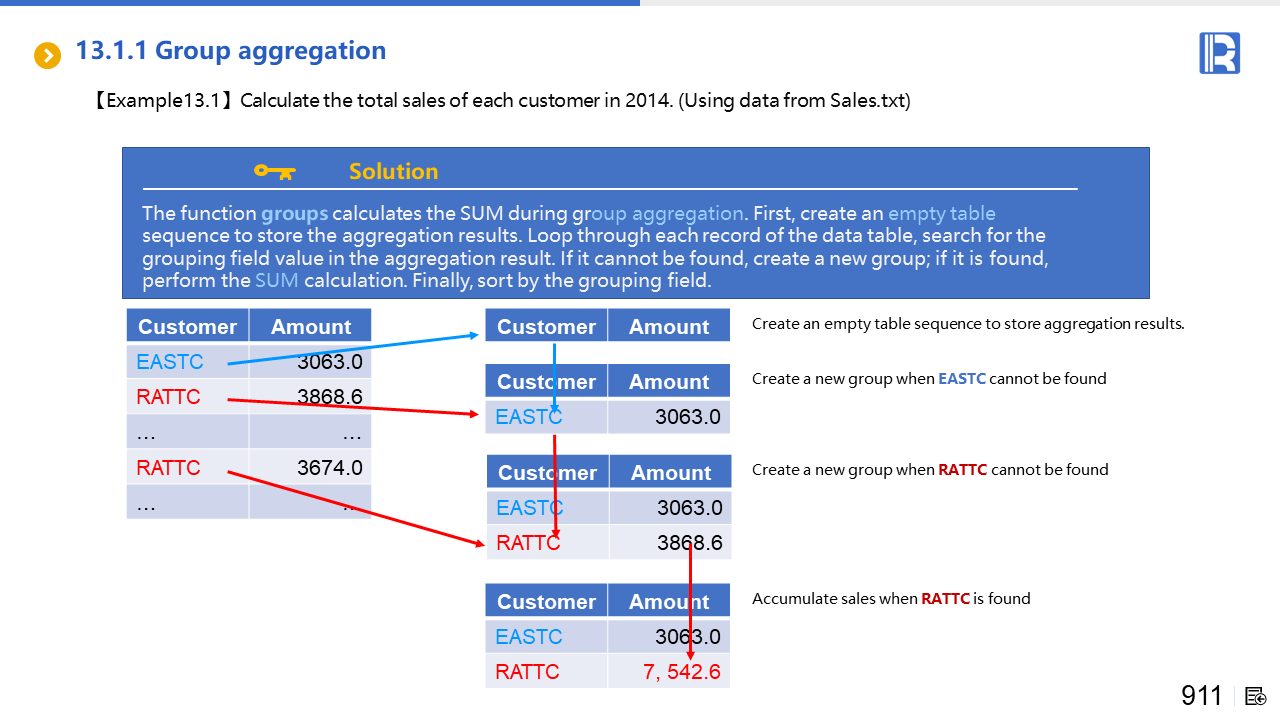The width and height of the screenshot is (1280, 720).
Task: Click the "Solution" title text
Action: click(393, 171)
